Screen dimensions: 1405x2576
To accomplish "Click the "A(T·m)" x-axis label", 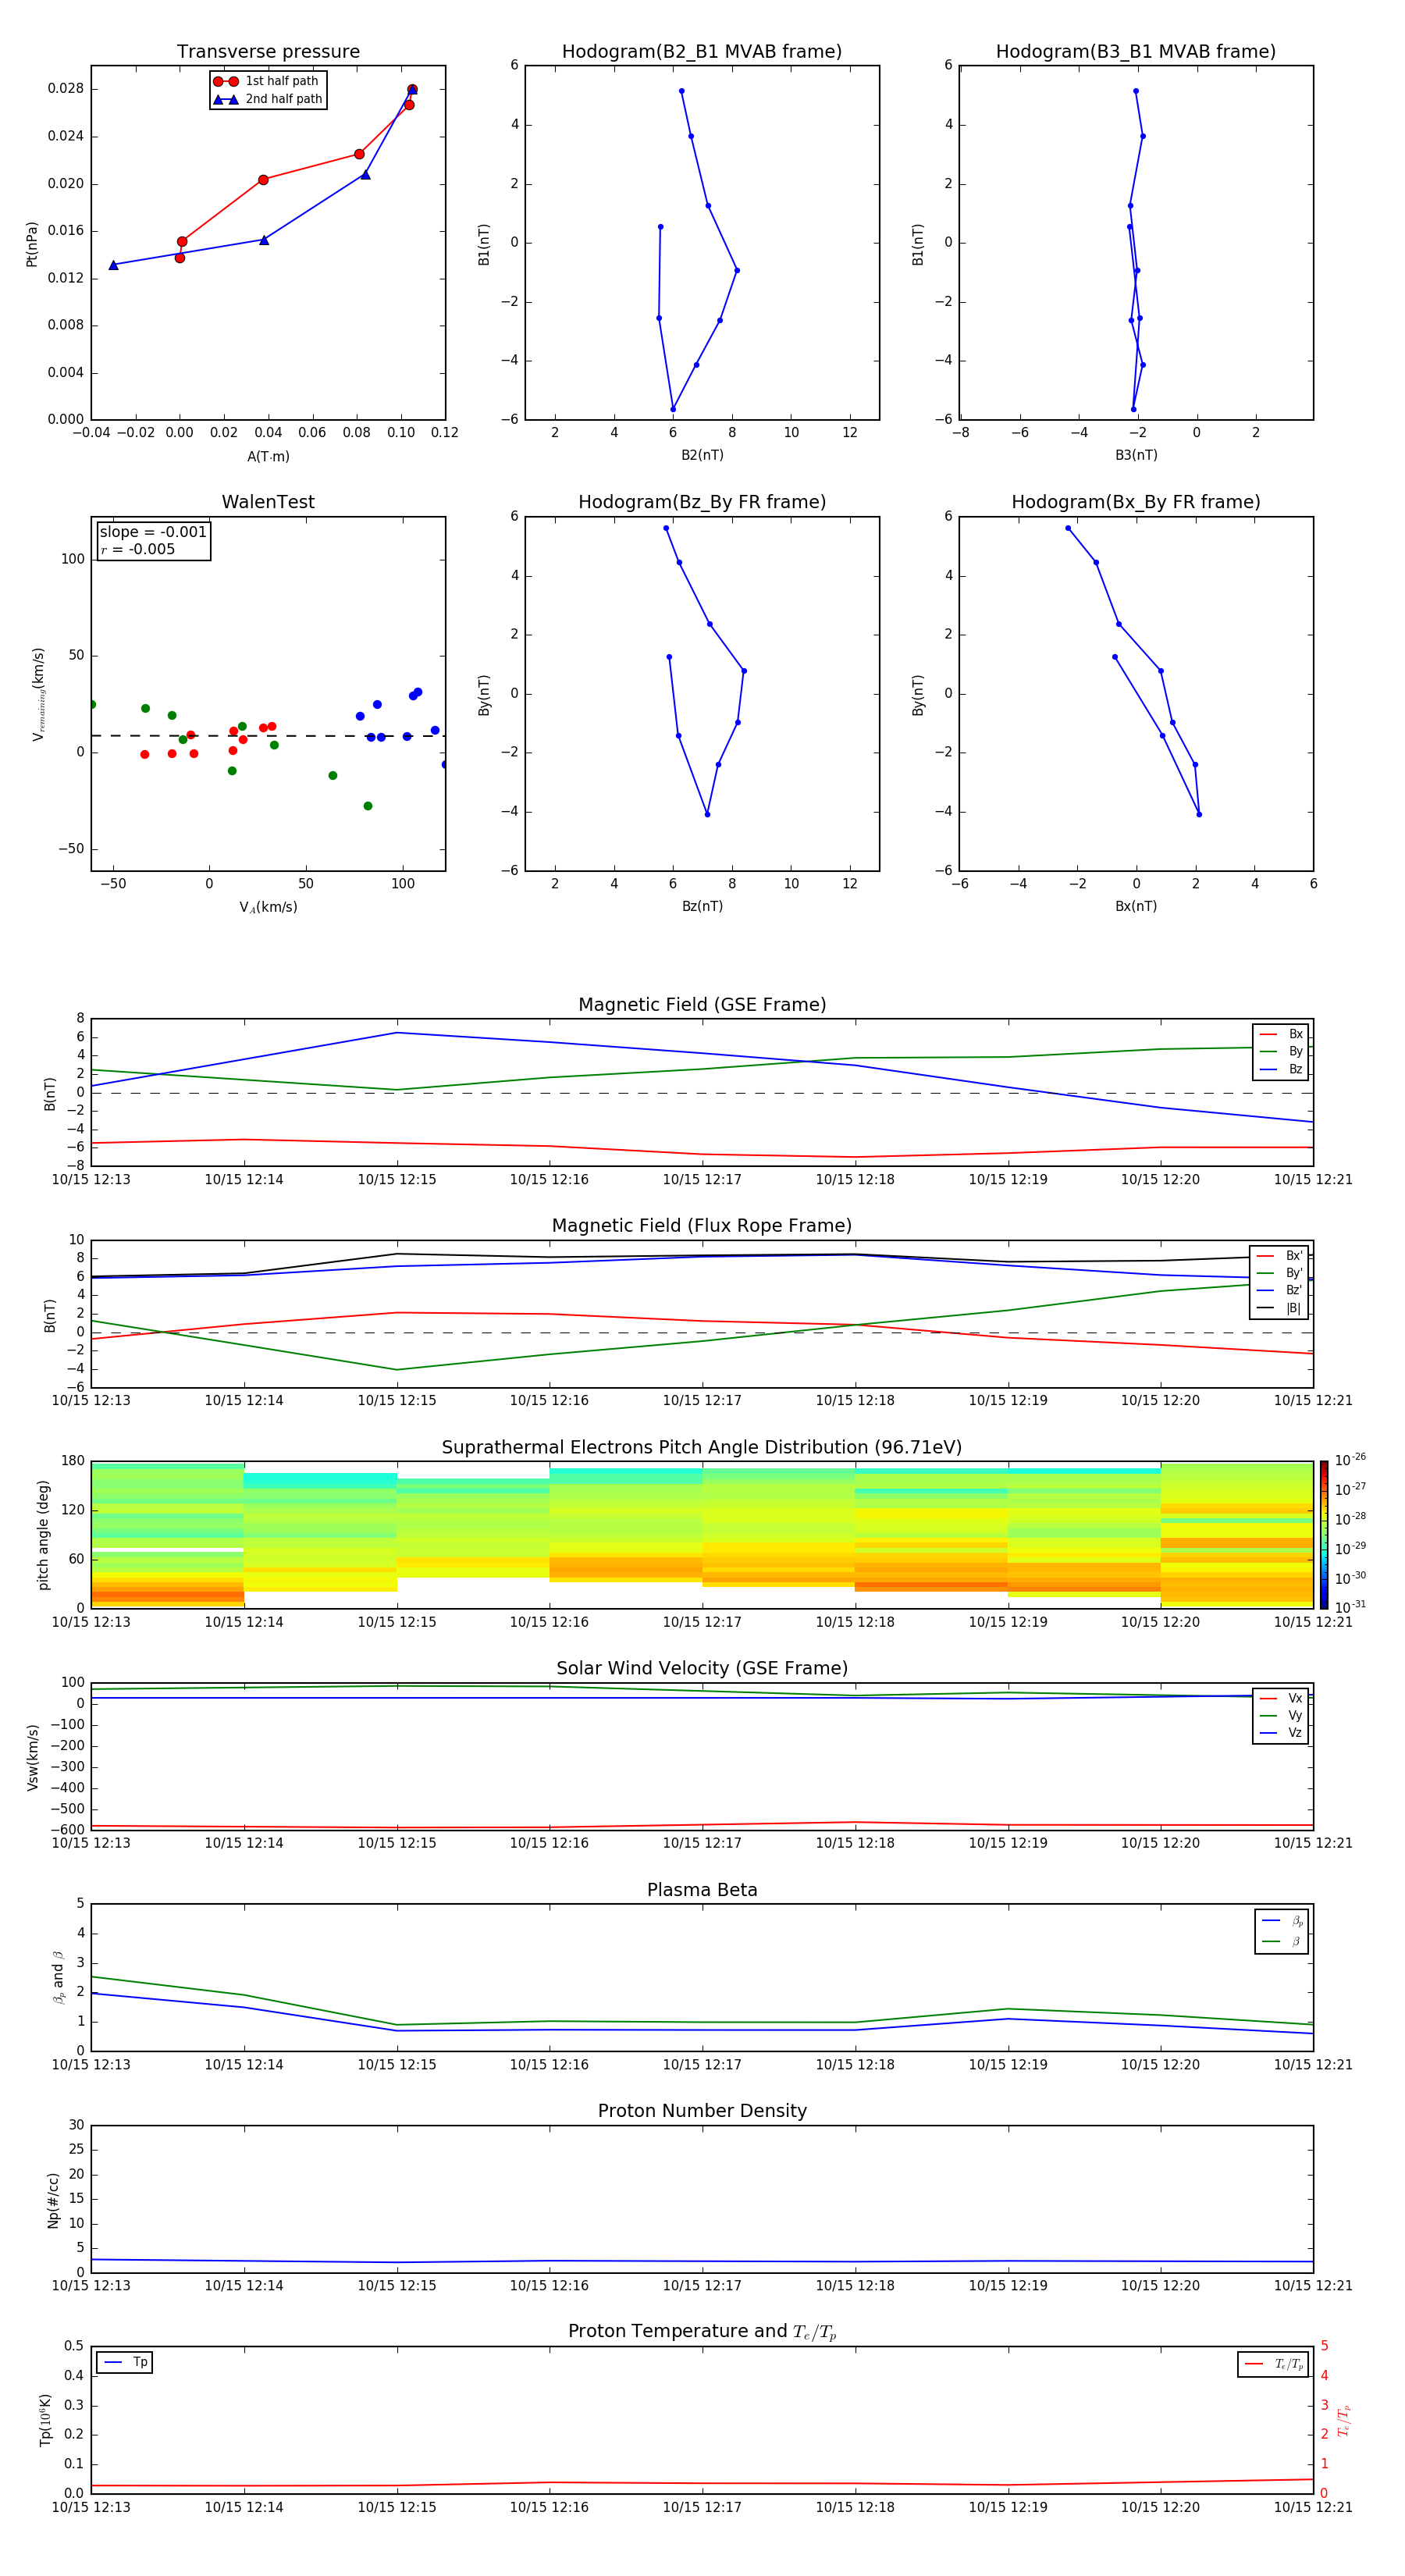I will point(268,457).
